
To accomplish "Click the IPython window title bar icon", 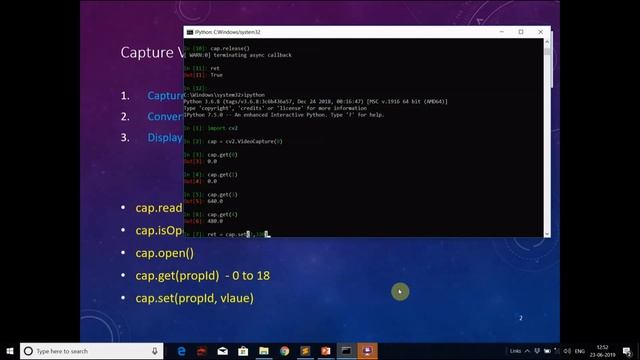I will tap(190, 32).
